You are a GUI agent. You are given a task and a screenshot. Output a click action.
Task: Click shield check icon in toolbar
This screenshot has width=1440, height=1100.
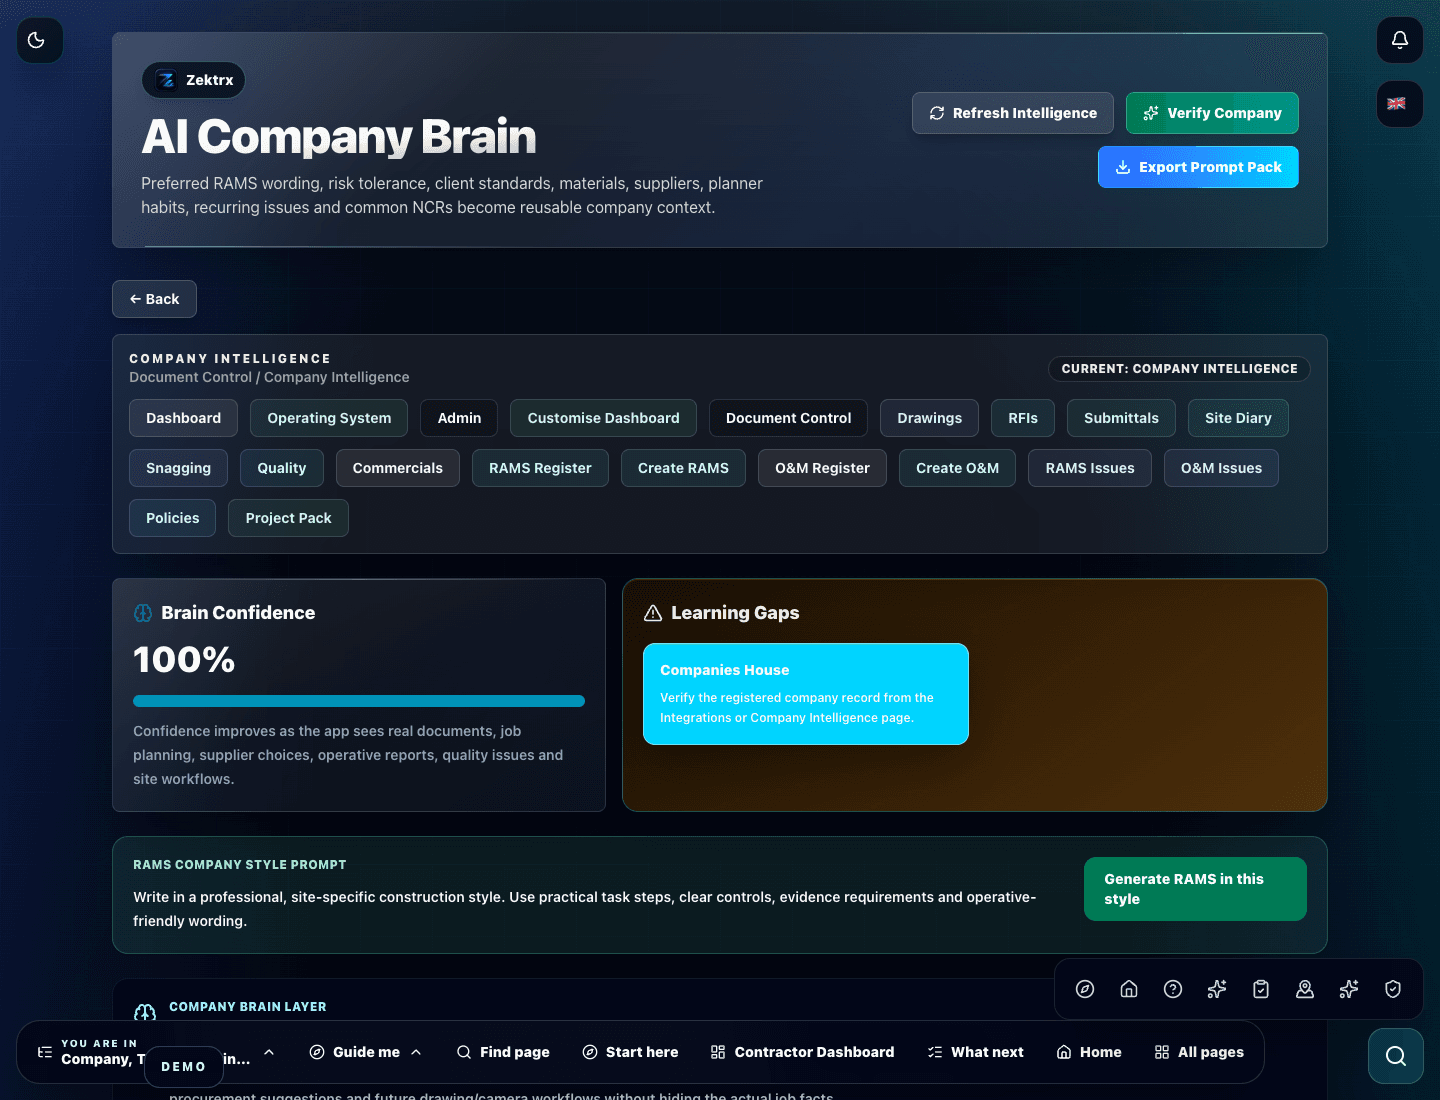tap(1393, 989)
